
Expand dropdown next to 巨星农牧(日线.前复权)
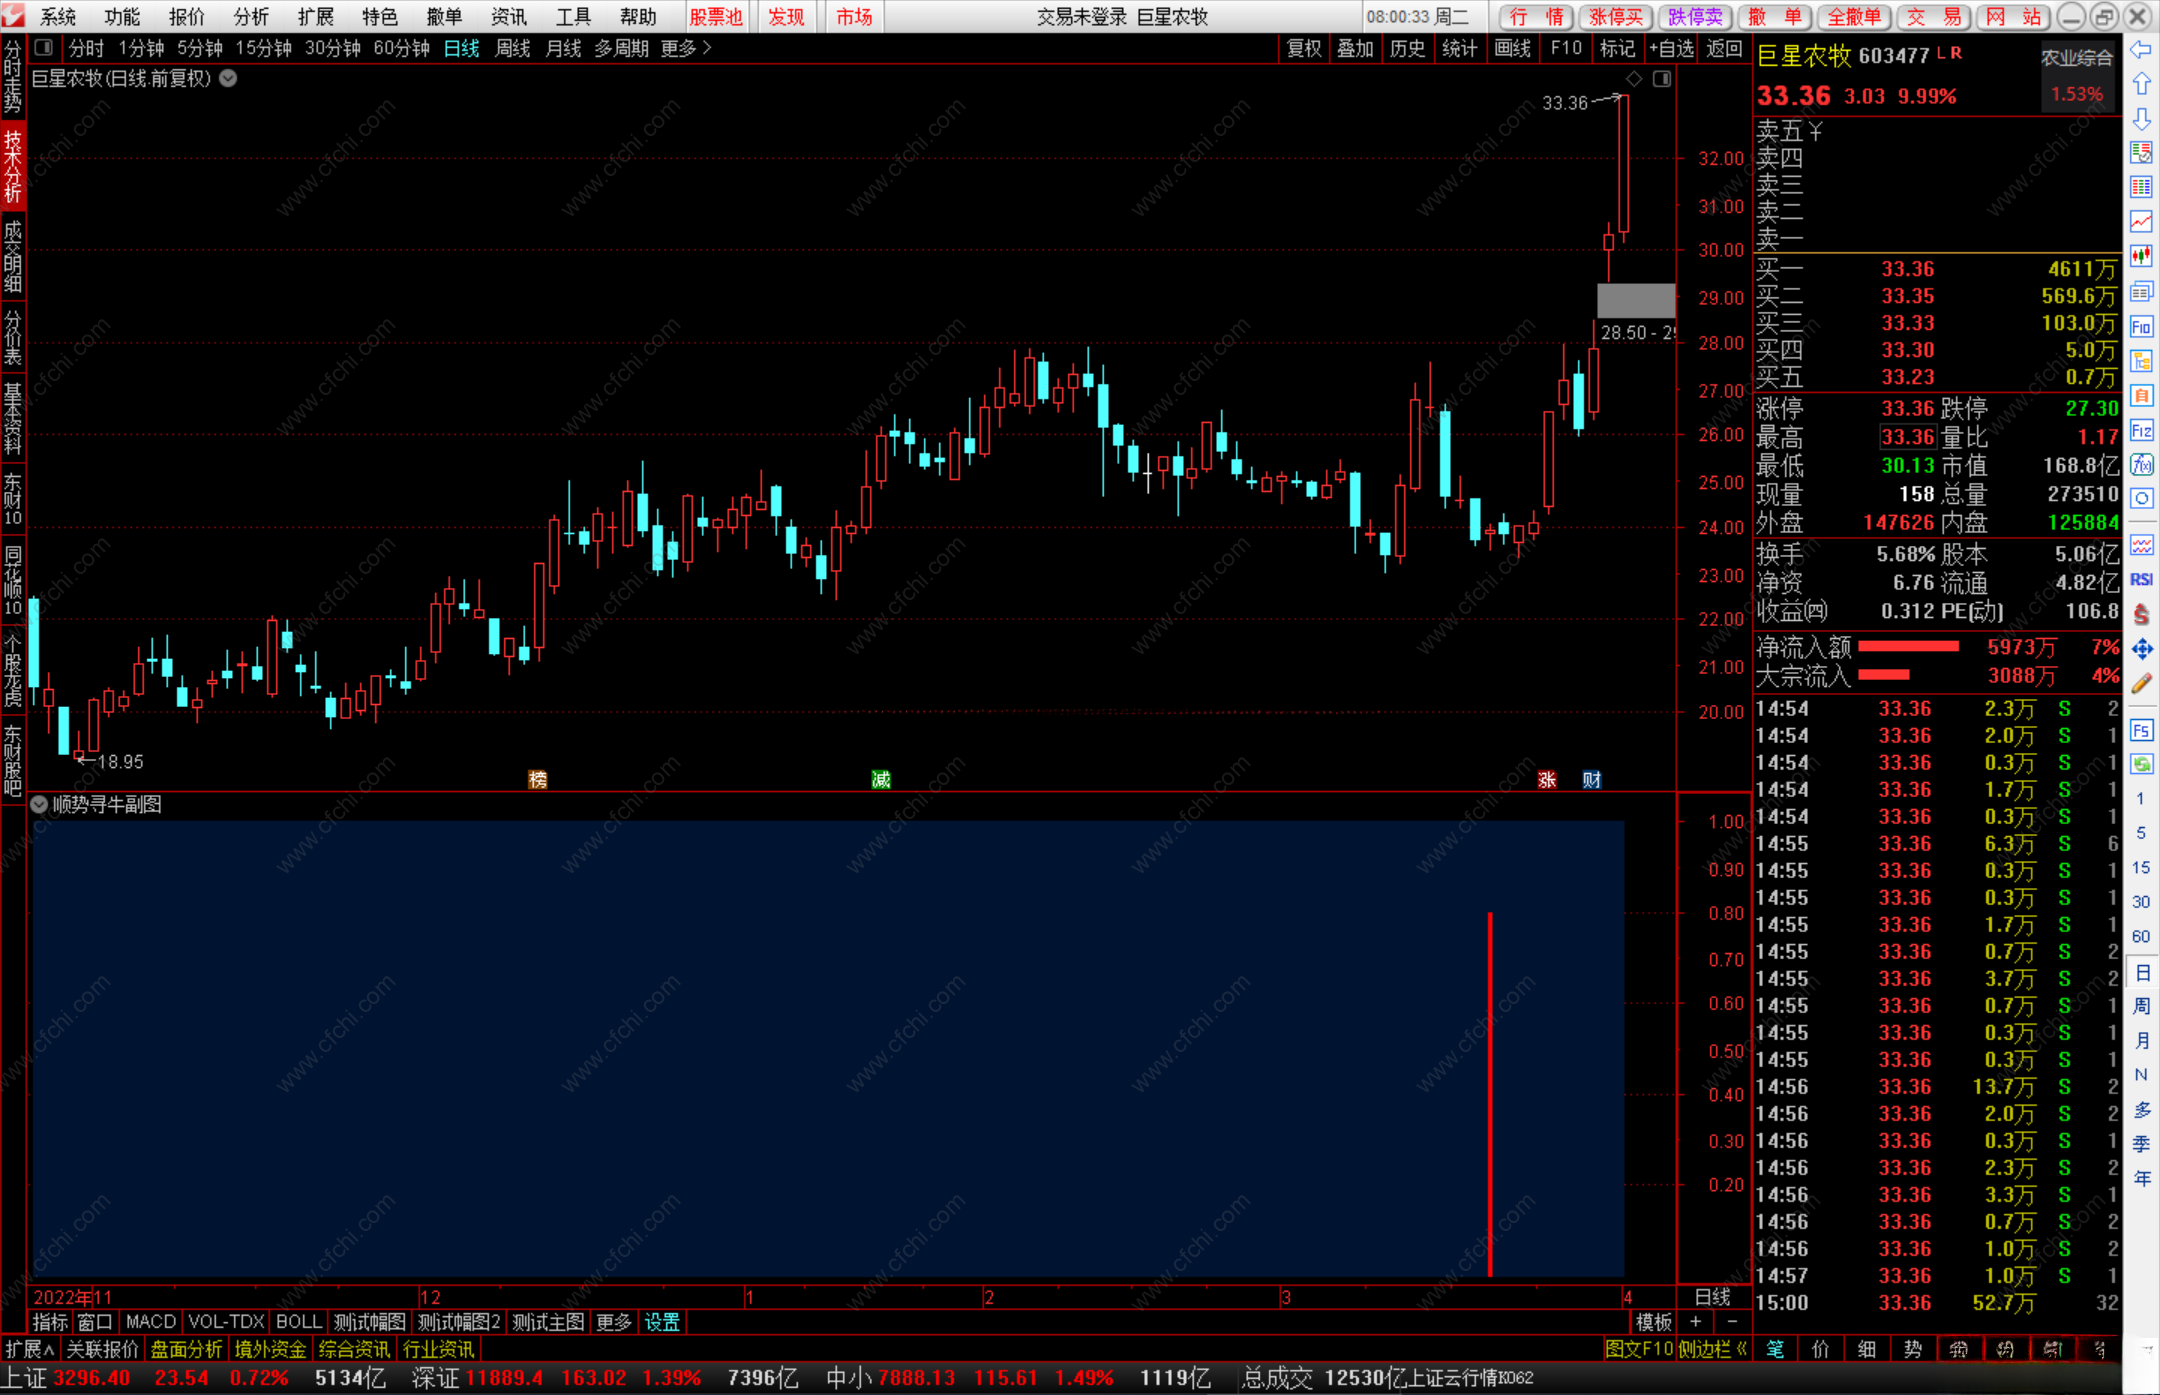(229, 79)
